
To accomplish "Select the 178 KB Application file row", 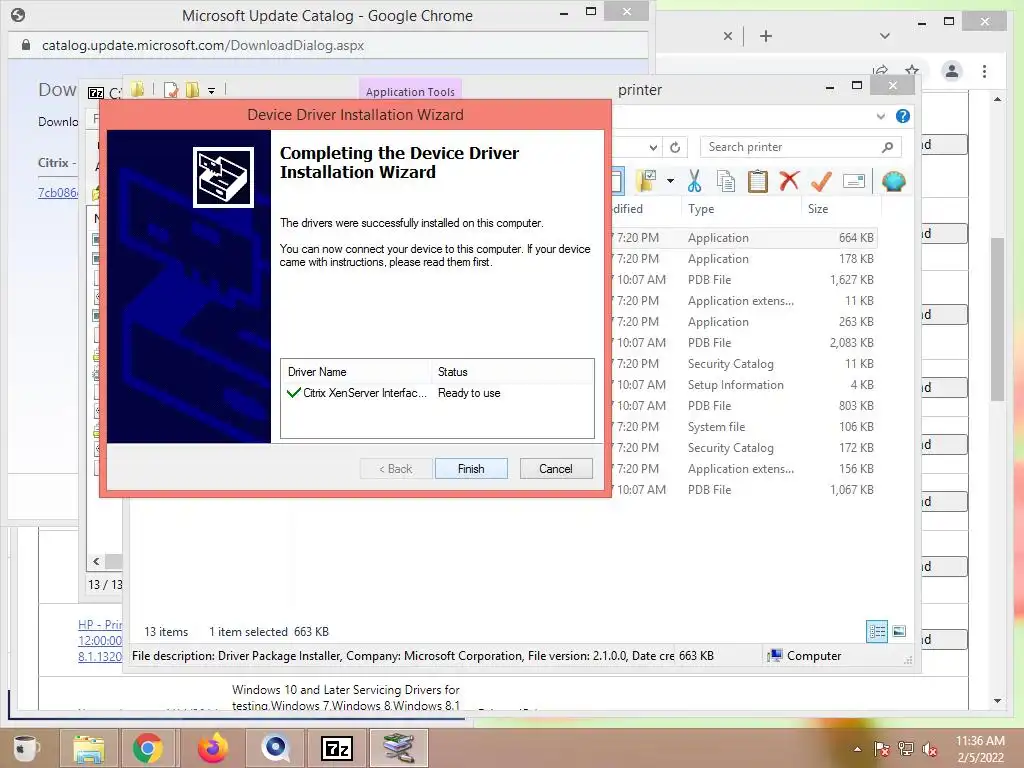I will 744,259.
